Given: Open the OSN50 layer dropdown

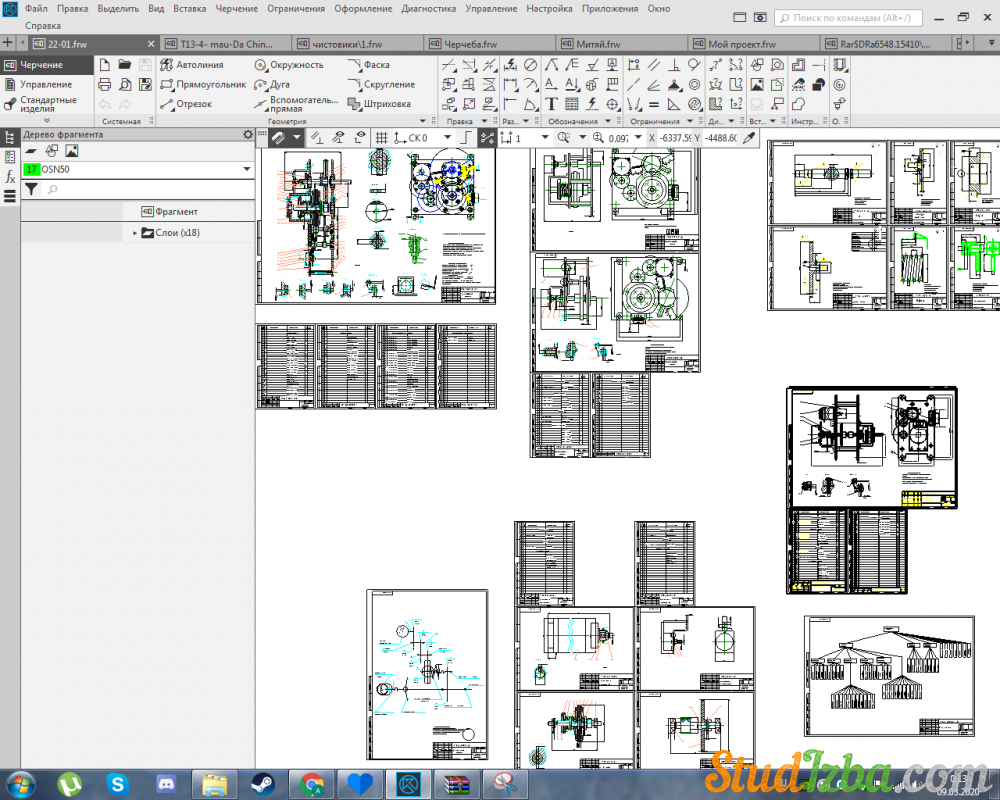Looking at the screenshot, I should coord(247,170).
